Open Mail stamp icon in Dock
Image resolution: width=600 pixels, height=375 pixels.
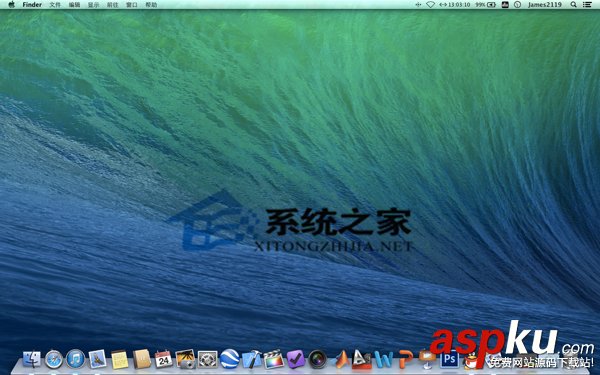98,359
